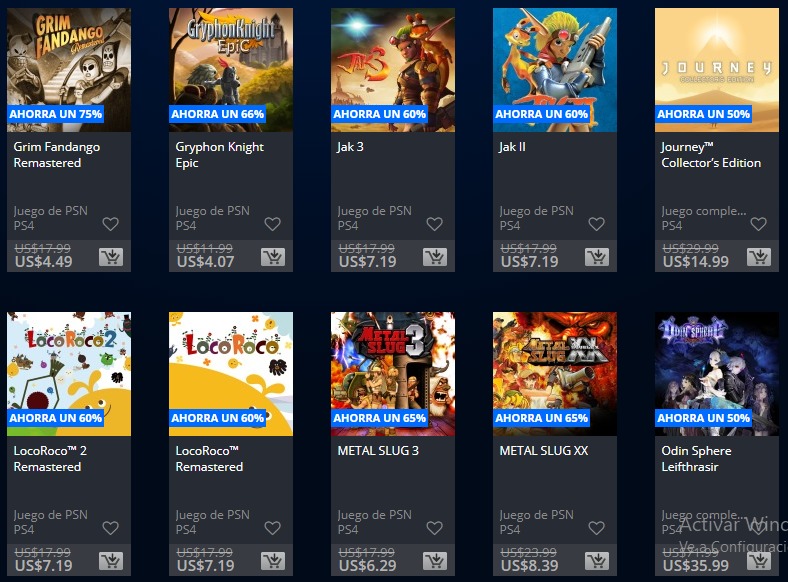The image size is (788, 582).
Task: Open the METAL SLUG 3 title link
Action: [x=378, y=451]
